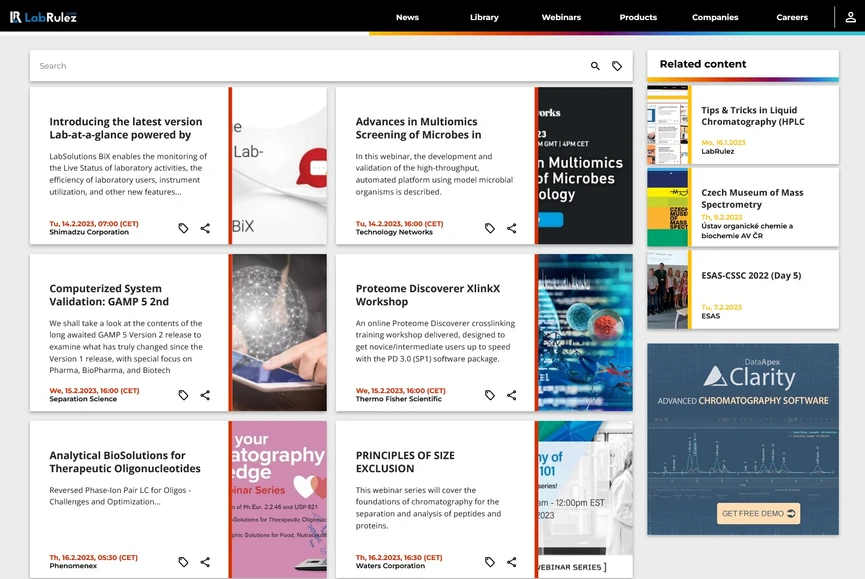Open the LabRulez home logo

pos(43,17)
